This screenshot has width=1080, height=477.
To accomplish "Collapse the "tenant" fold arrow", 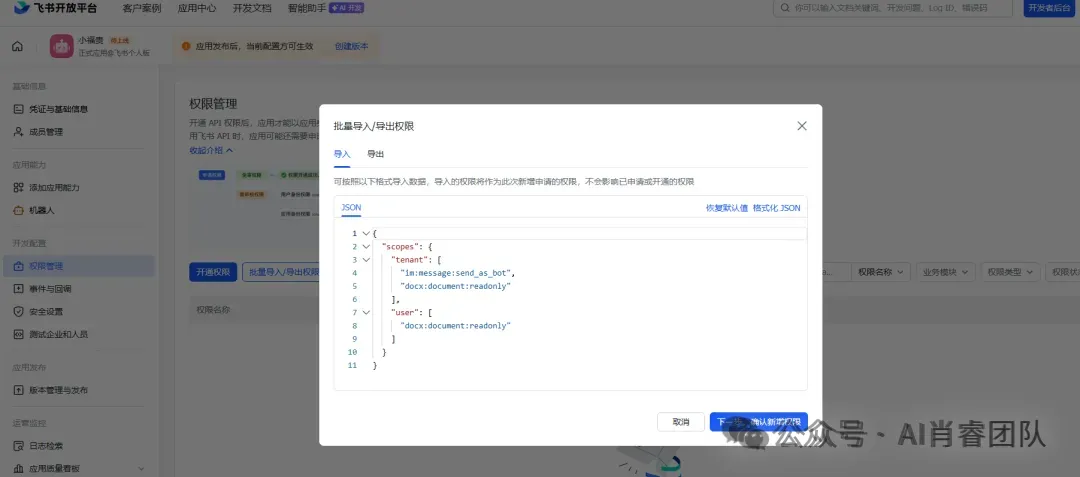I will click(366, 259).
